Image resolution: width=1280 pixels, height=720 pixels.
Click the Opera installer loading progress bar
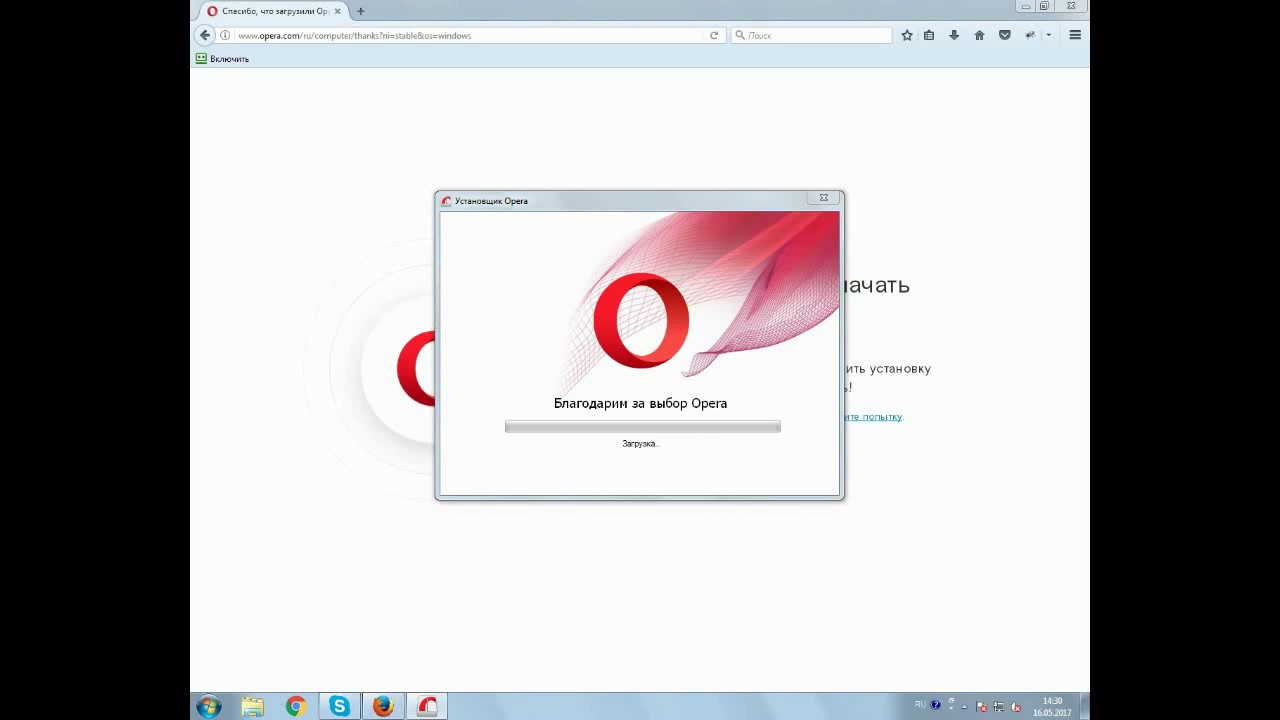tap(643, 426)
